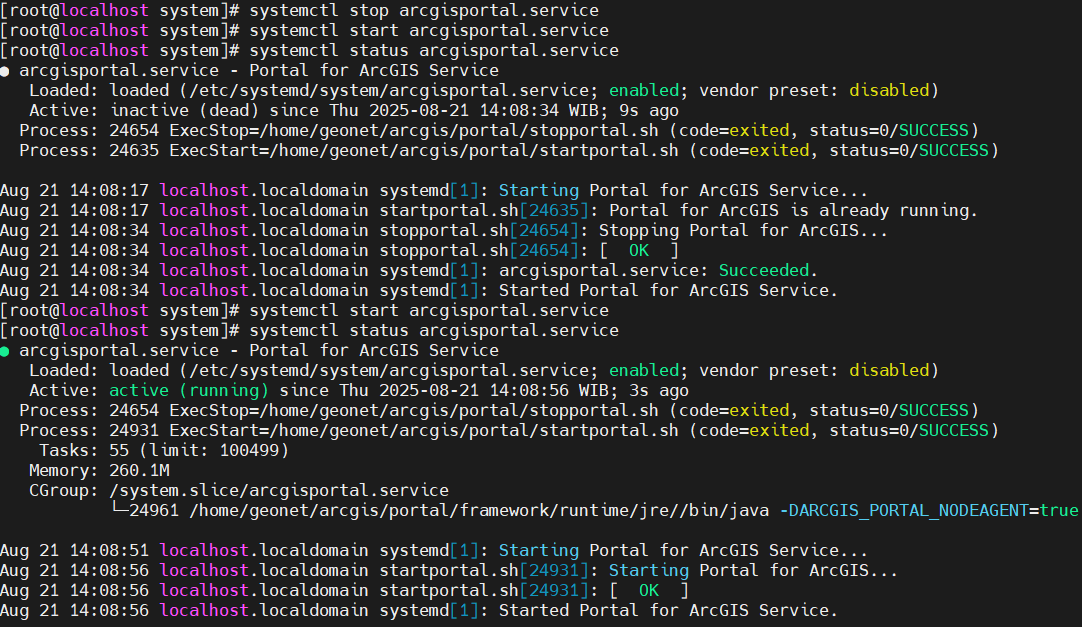Click the java process ID '24961'
Image resolution: width=1082 pixels, height=627 pixels.
click(154, 510)
